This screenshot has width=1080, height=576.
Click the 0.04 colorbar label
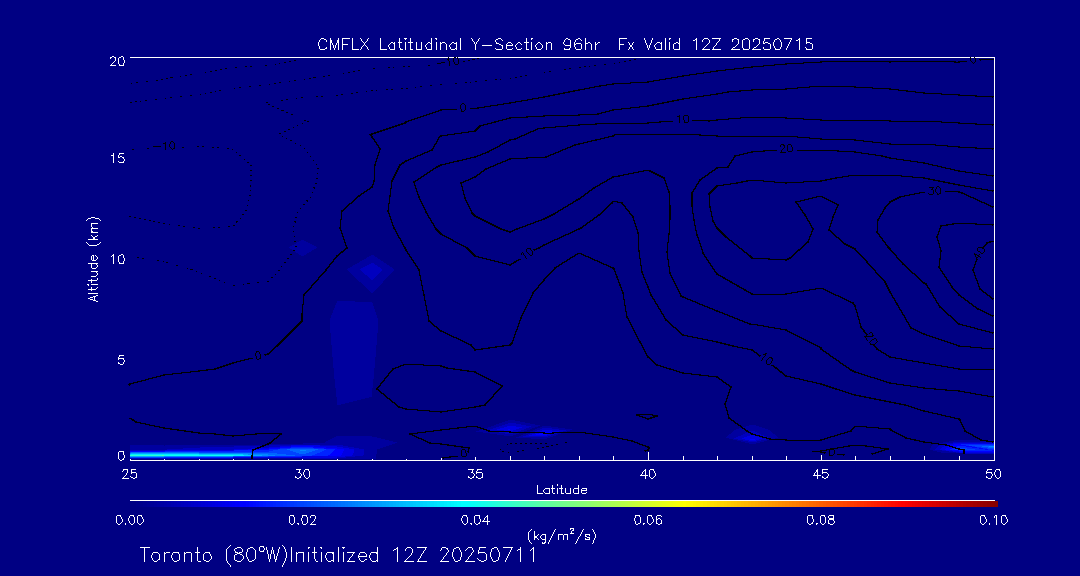475,520
